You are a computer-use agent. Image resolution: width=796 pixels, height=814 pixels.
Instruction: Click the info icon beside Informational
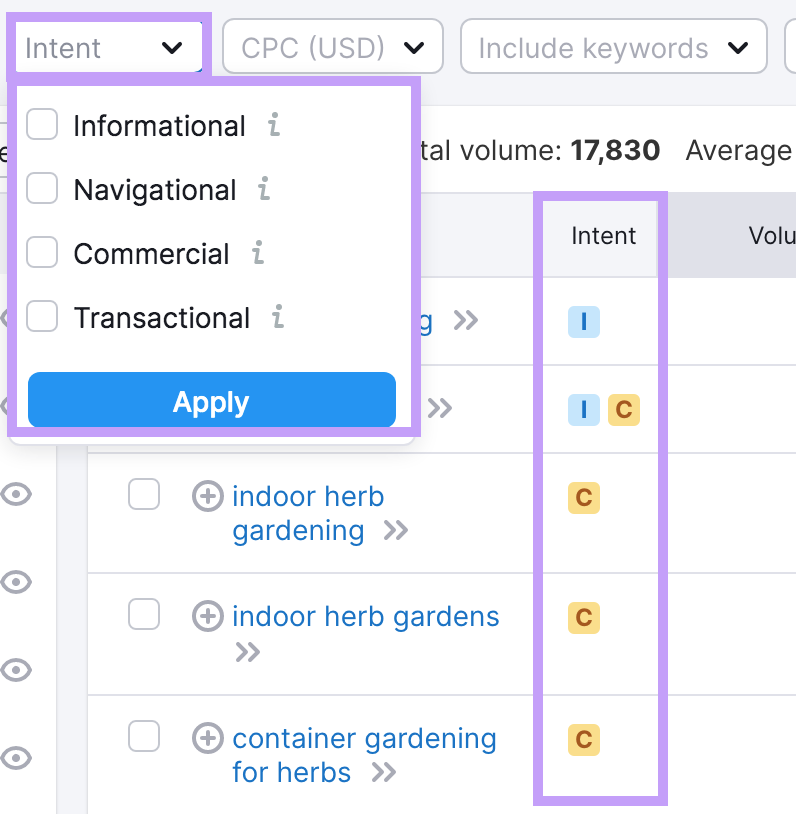(x=275, y=125)
